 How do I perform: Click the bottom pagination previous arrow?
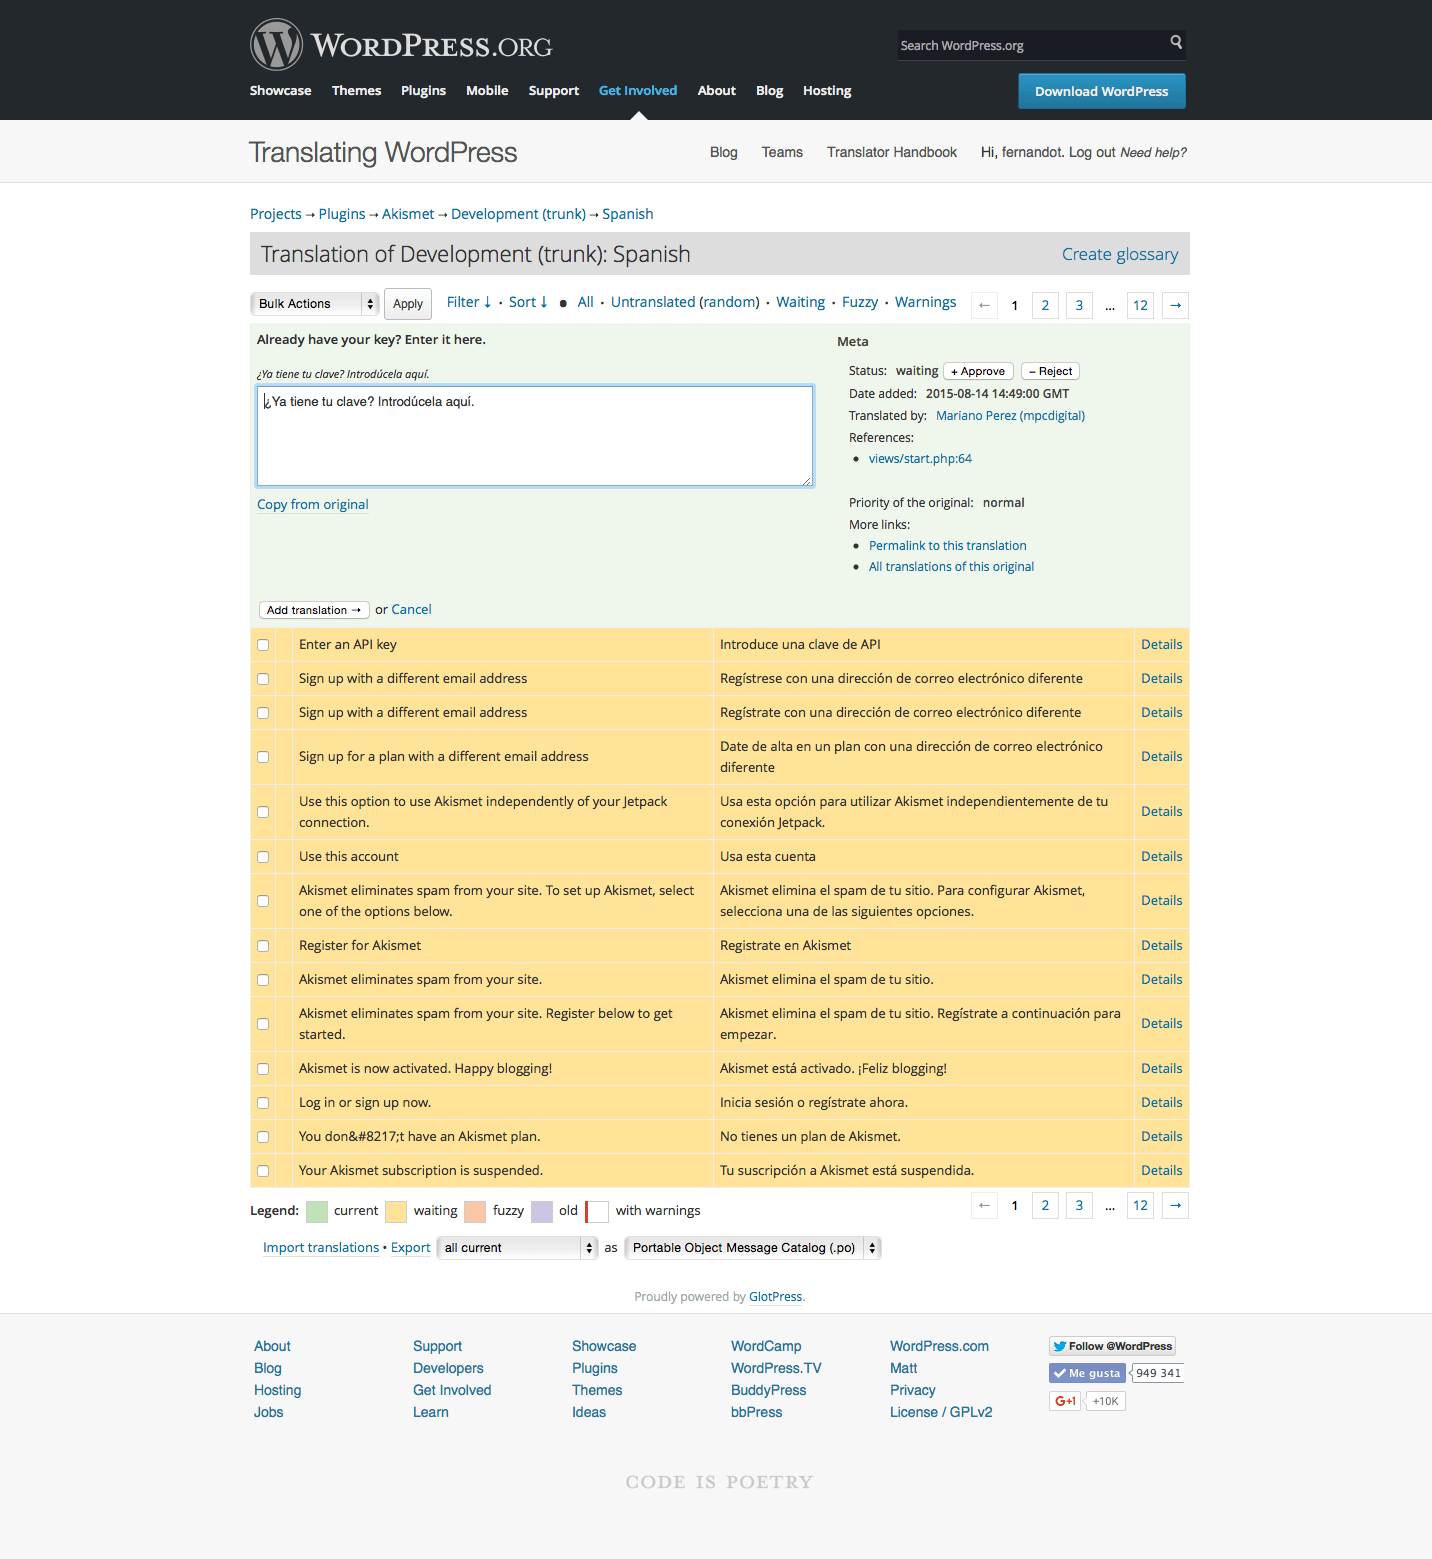[985, 1205]
